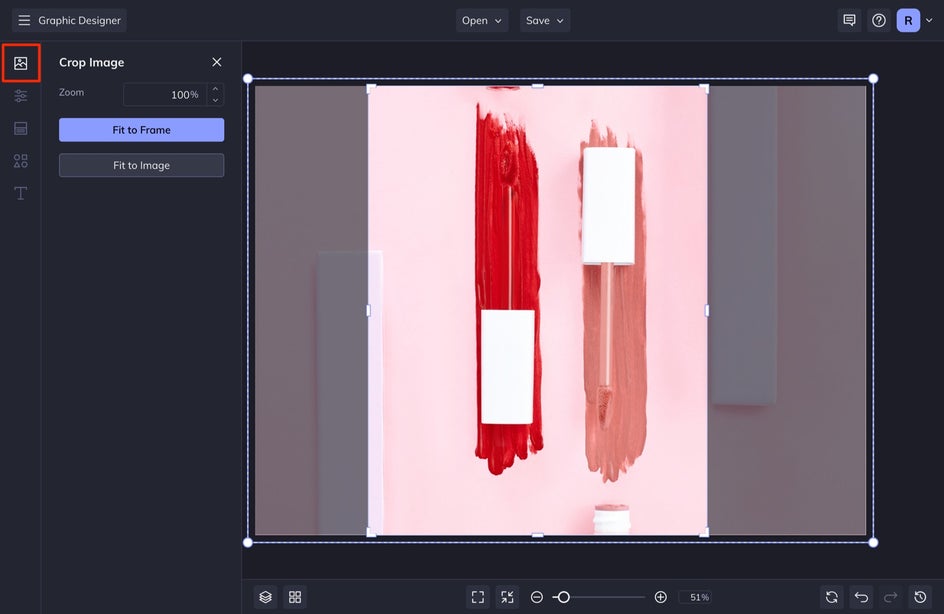This screenshot has height=614, width=944.
Task: Open the Edit adjustments sliders icon
Action: pos(21,96)
